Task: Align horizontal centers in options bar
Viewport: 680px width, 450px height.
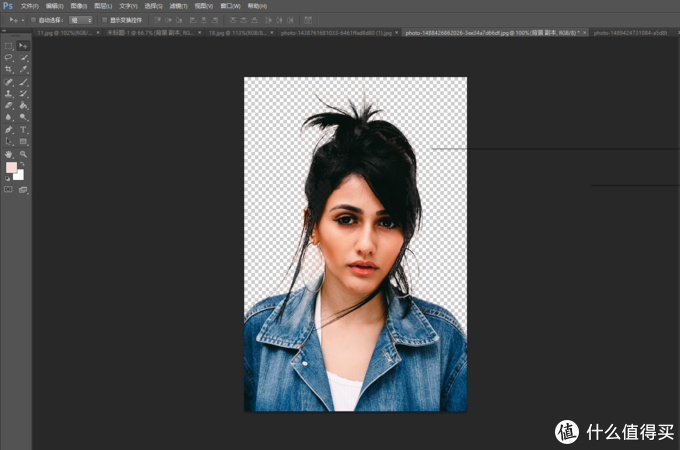Action: tap(204, 20)
